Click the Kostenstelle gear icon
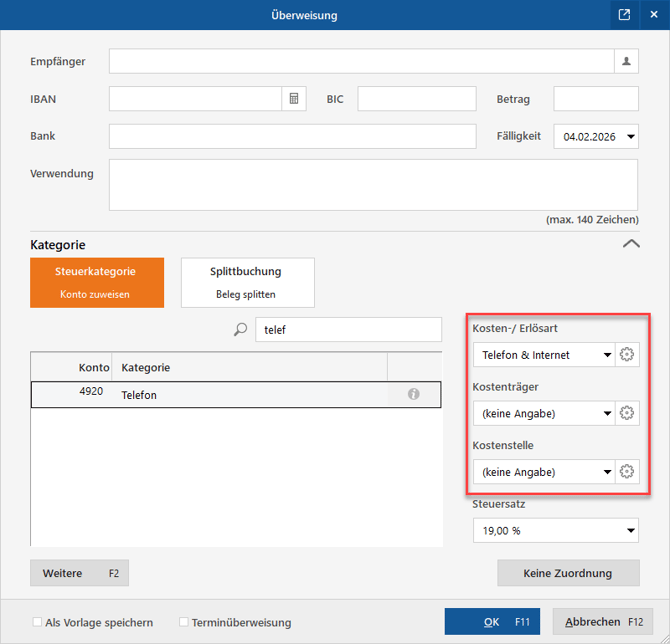The height and width of the screenshot is (644, 670). [x=627, y=472]
